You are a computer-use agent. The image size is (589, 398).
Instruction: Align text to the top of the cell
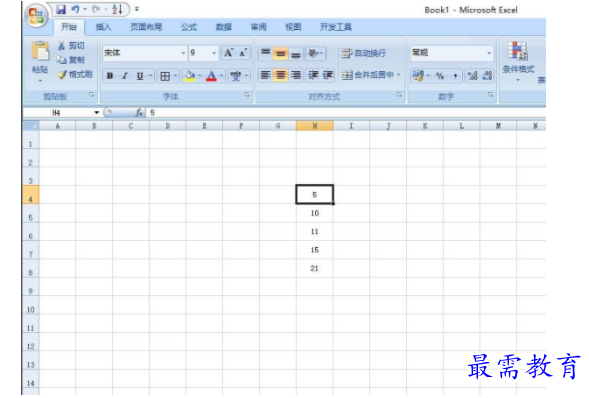tap(266, 53)
